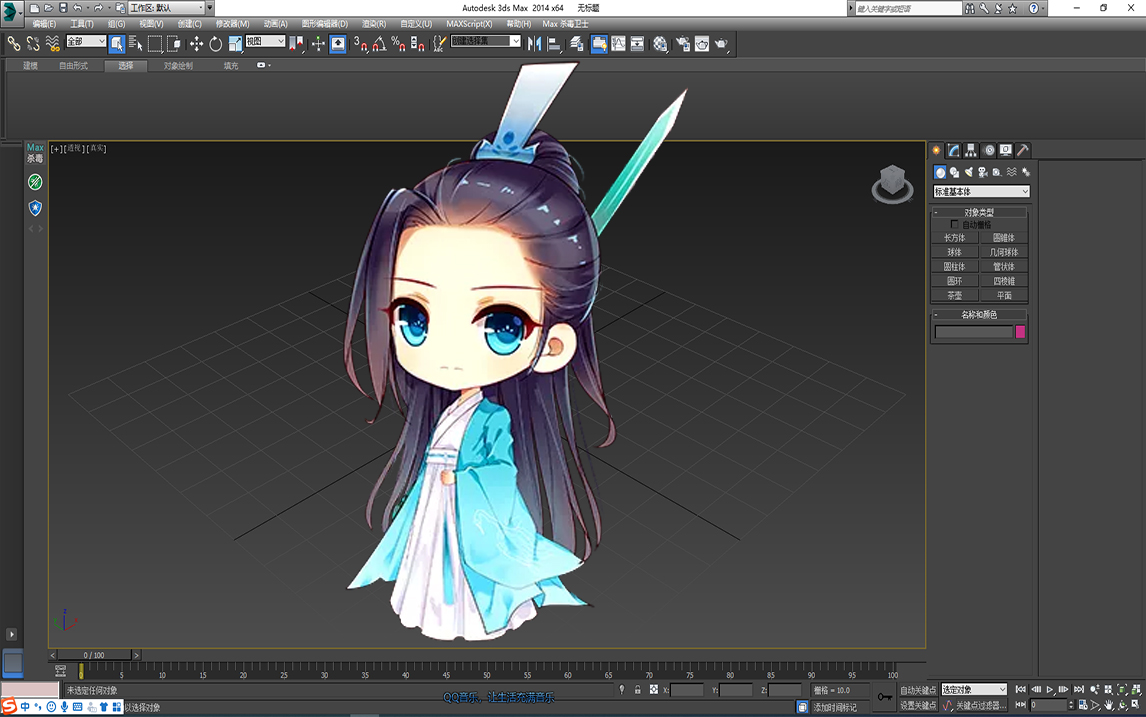Image resolution: width=1146 pixels, height=717 pixels.
Task: Open the 工具(T) menu
Action: pos(82,24)
